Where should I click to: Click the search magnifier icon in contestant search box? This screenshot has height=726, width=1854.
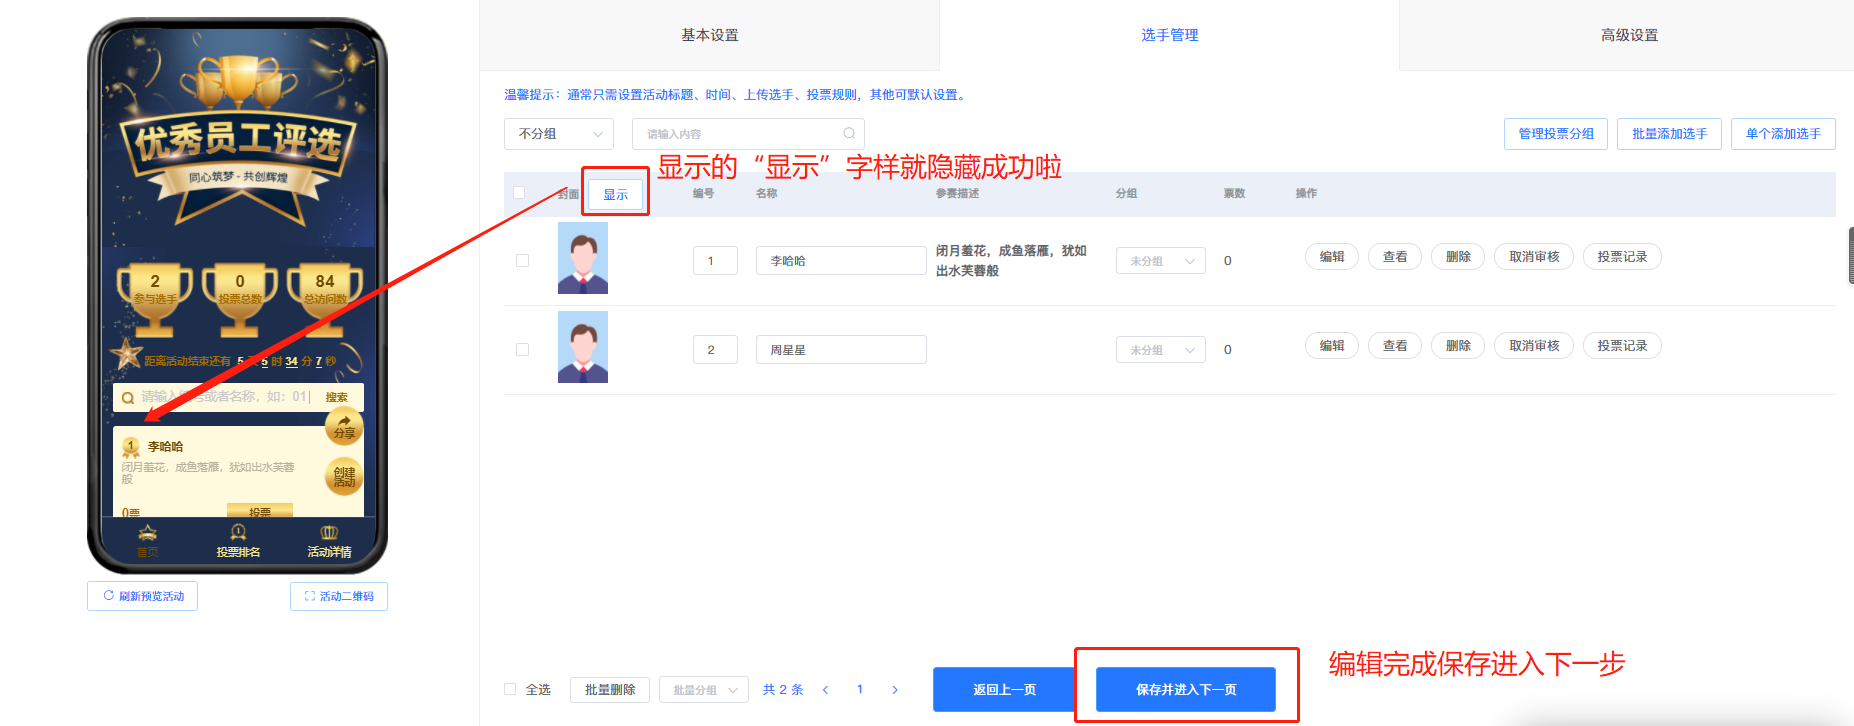pos(849,133)
